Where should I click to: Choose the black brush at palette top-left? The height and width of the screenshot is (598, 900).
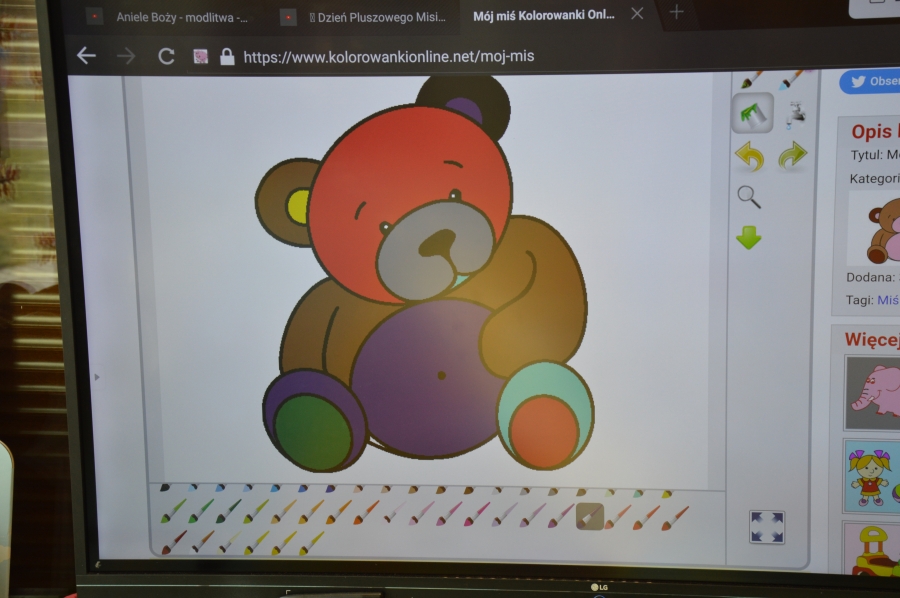165,488
